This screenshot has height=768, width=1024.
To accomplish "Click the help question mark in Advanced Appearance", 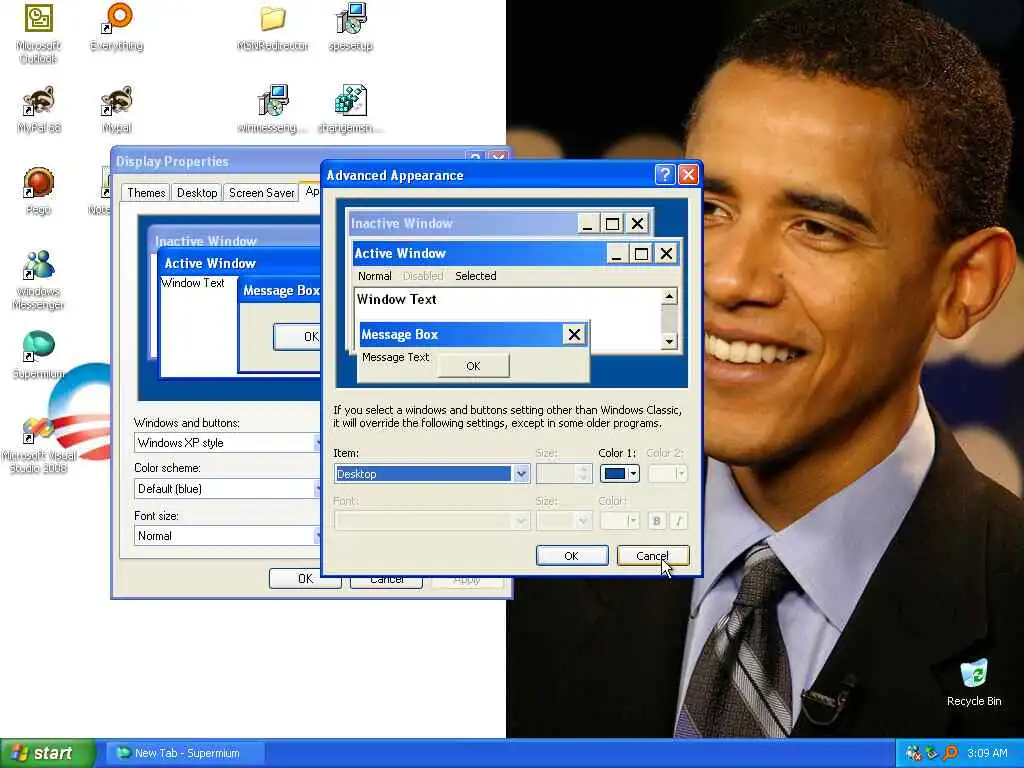I will point(664,174).
